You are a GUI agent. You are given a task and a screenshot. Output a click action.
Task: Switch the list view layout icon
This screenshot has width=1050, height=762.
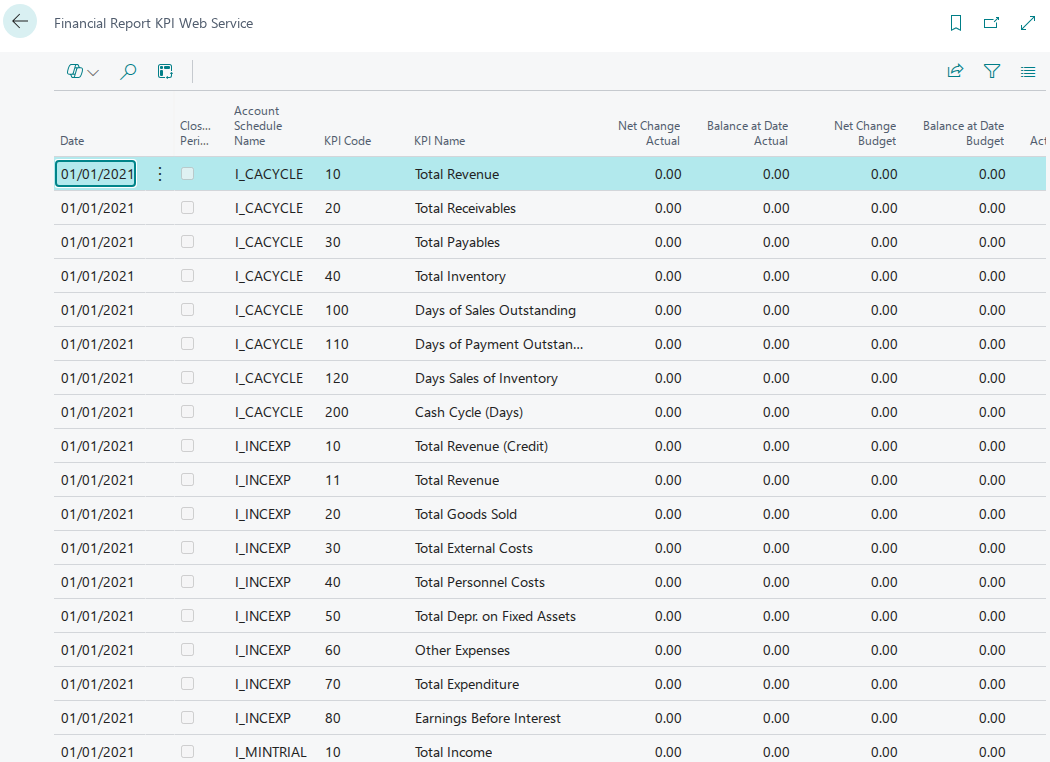click(x=1028, y=72)
